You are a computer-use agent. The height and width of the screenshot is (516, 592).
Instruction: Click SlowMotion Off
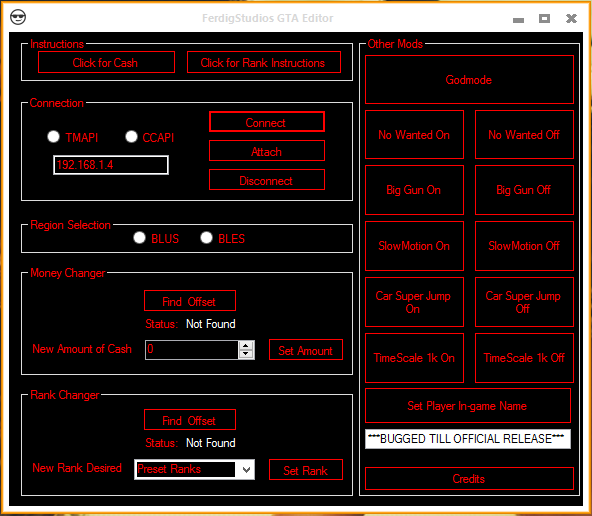tap(524, 246)
